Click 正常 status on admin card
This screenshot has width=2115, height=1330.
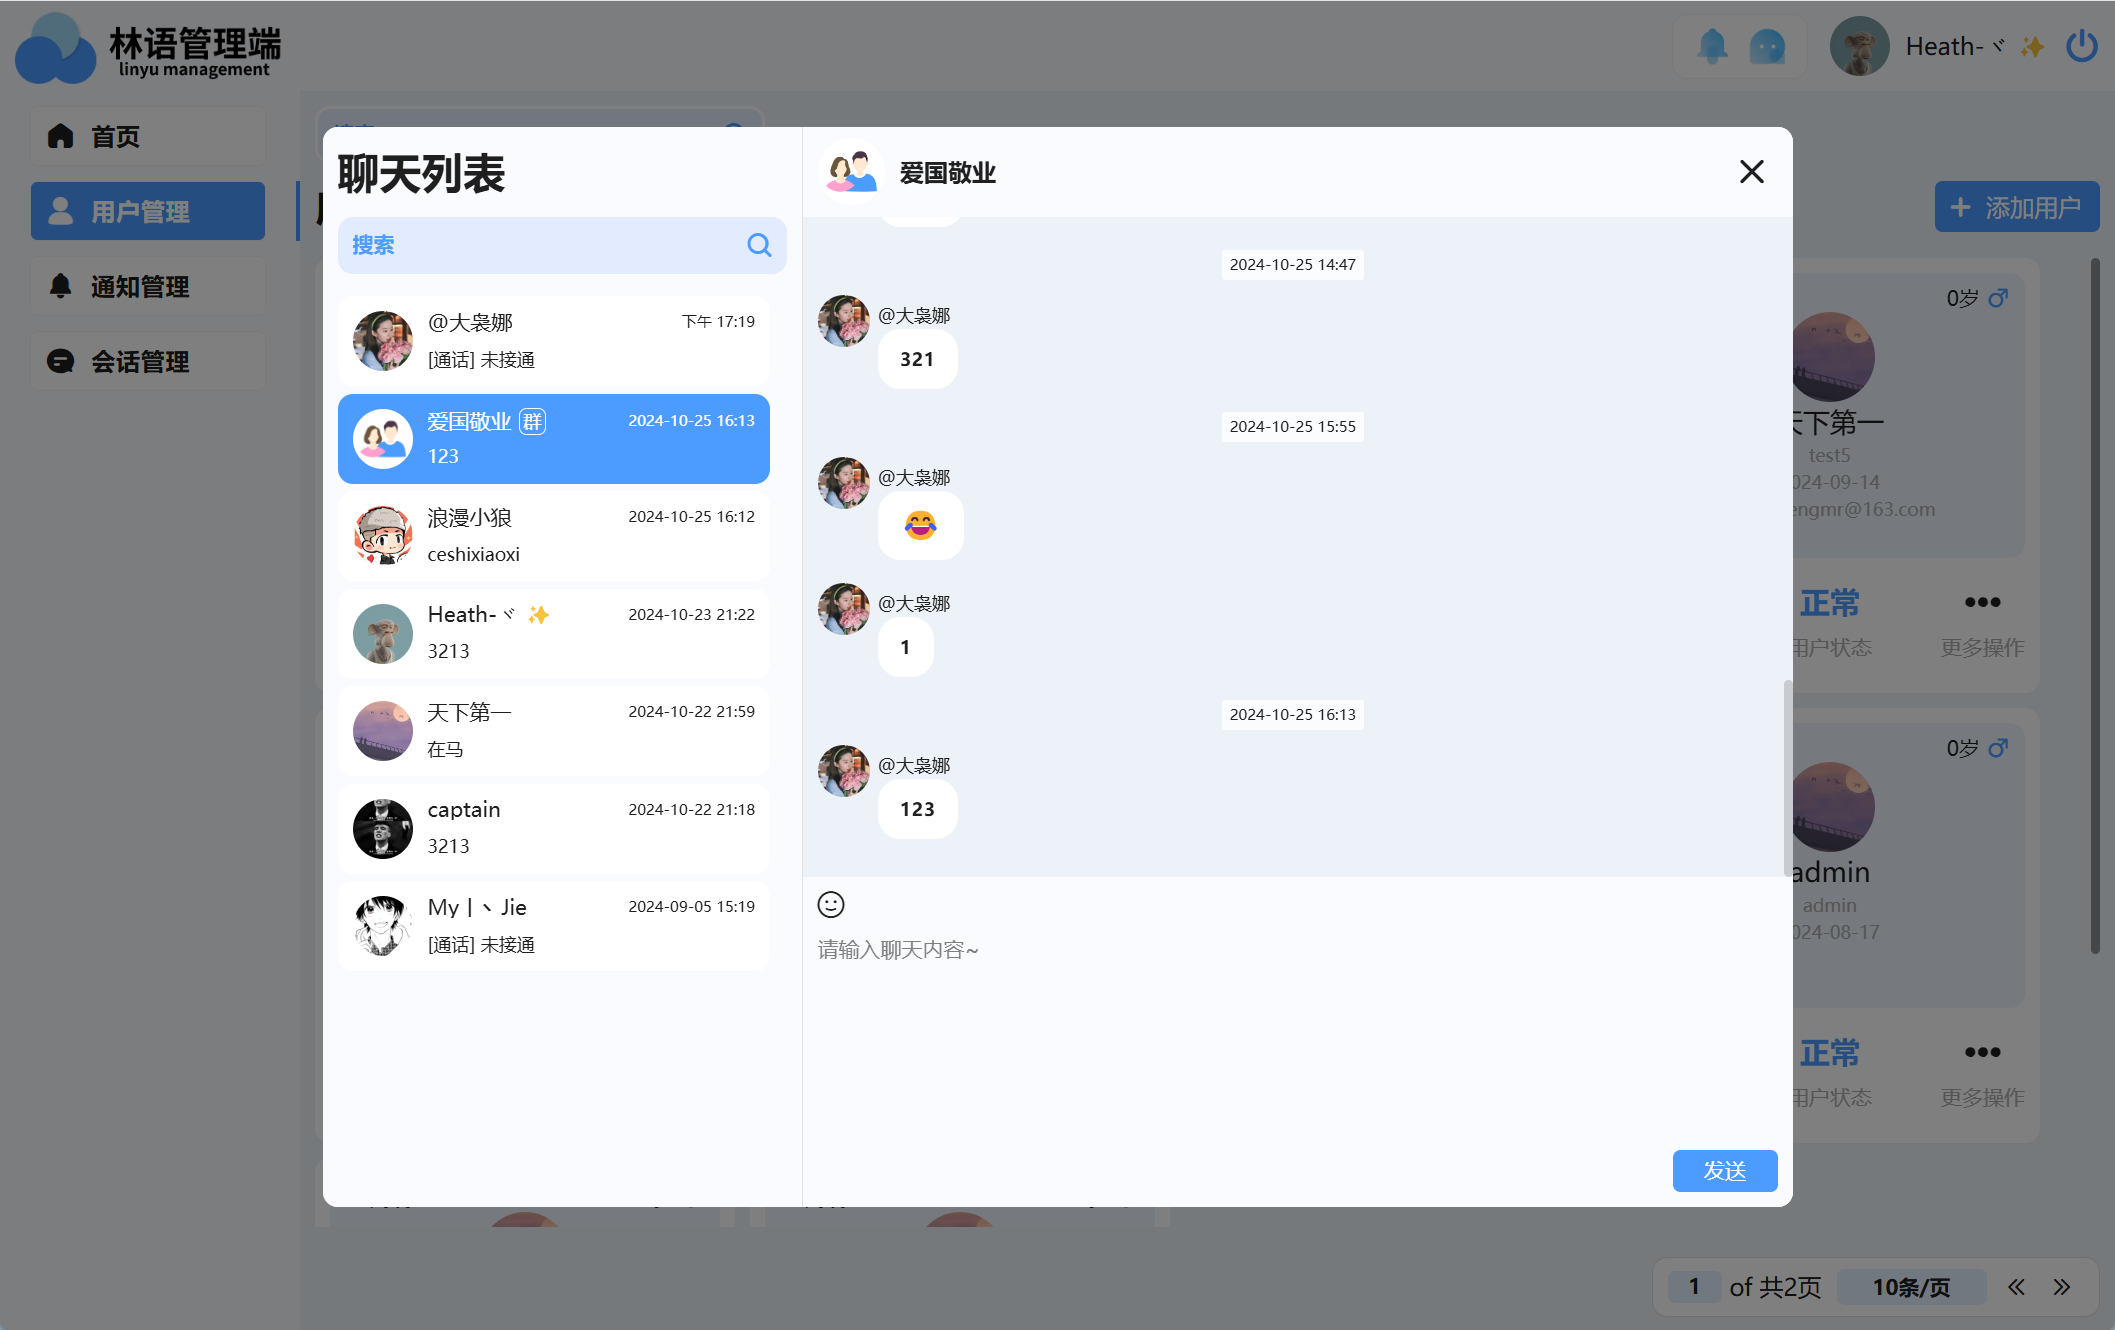pos(1829,1053)
